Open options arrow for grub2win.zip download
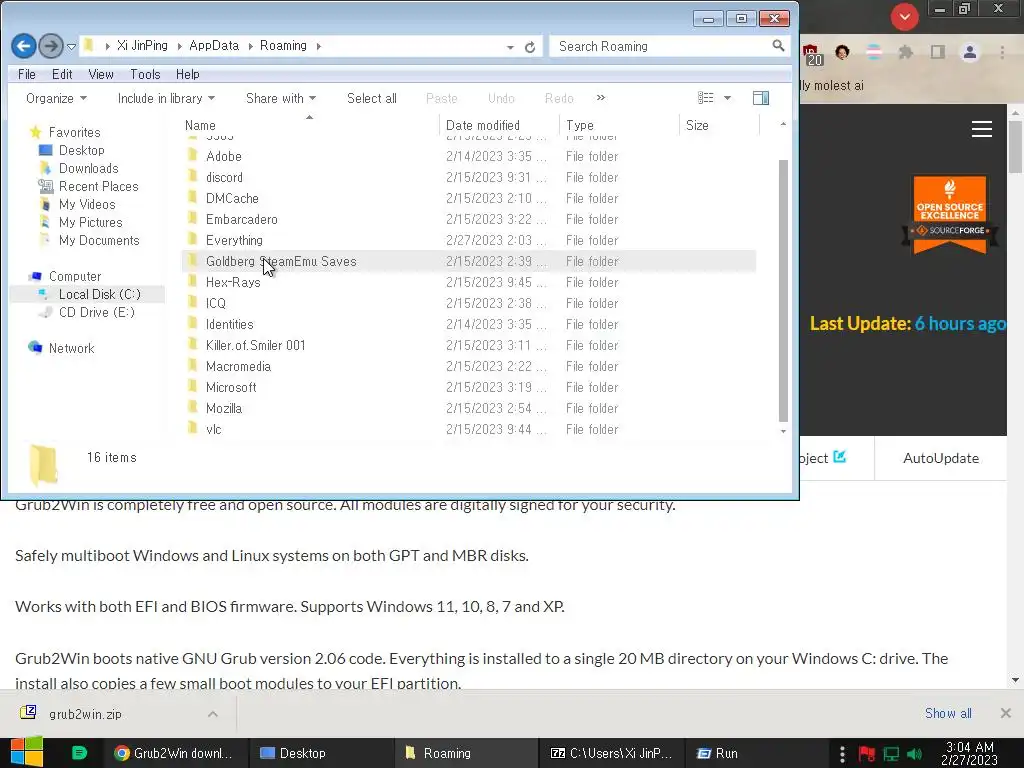 212,714
